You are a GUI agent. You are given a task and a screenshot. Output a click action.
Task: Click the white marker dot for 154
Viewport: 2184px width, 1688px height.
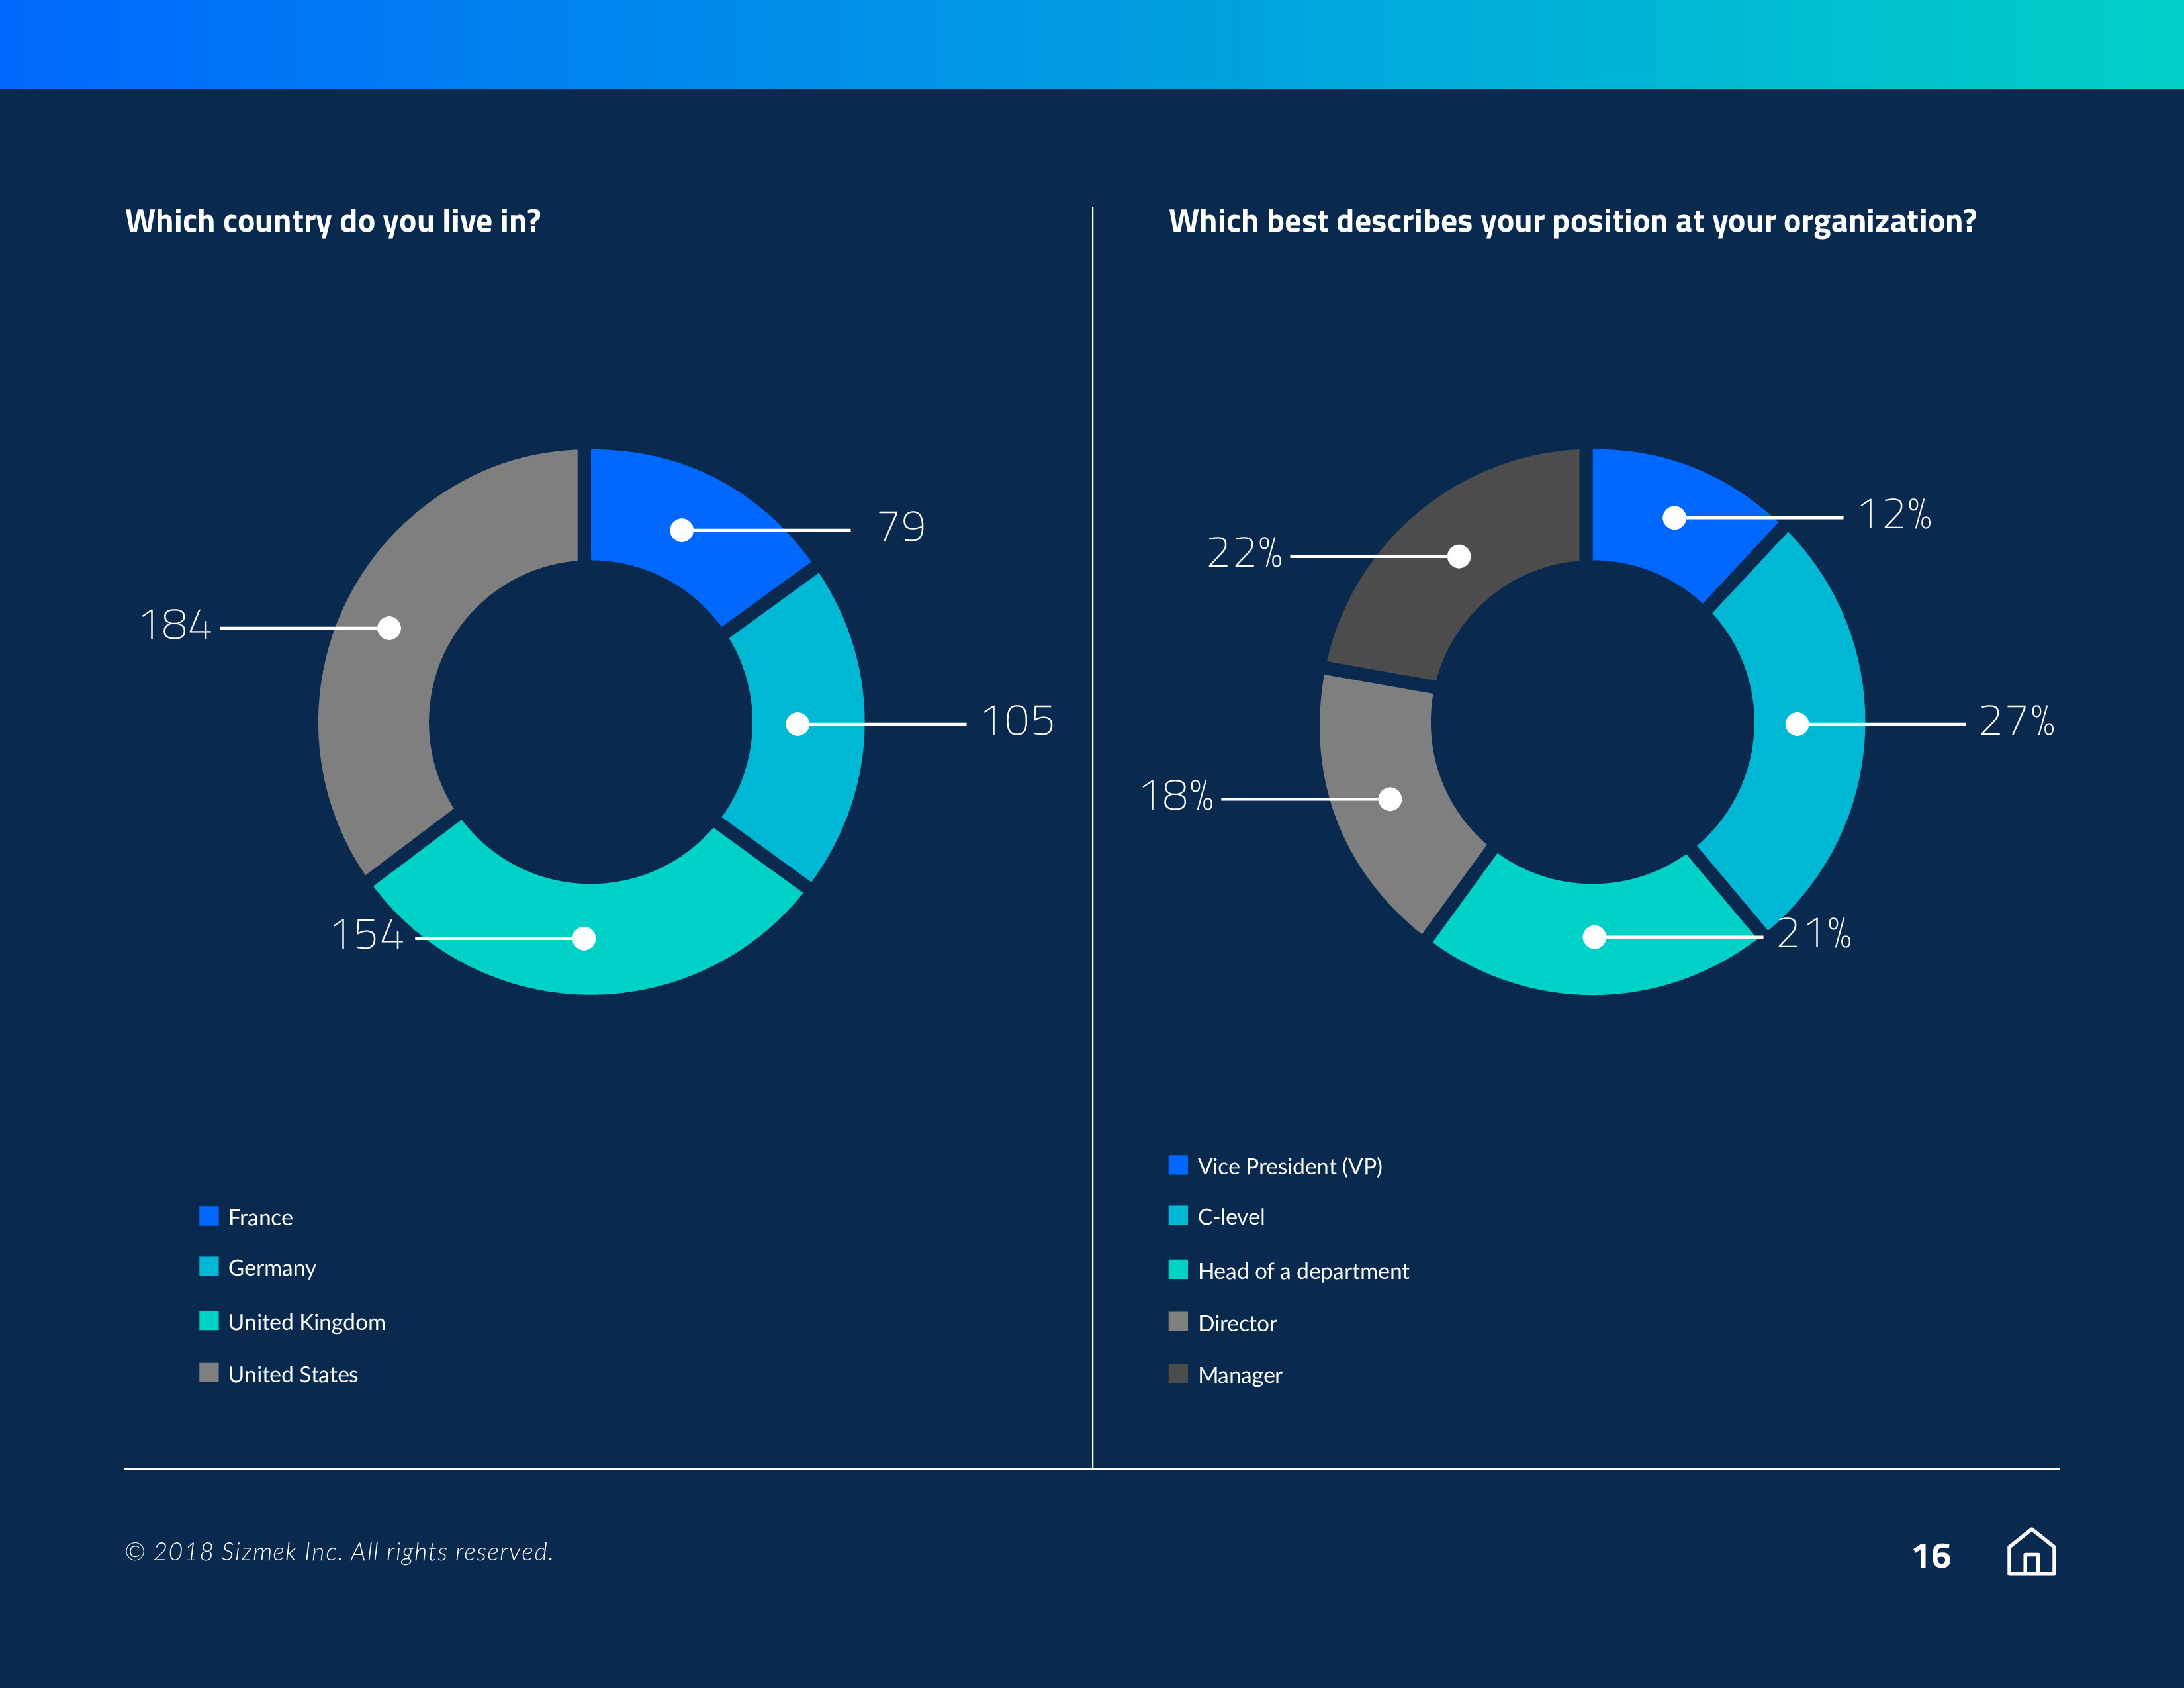pyautogui.click(x=584, y=938)
